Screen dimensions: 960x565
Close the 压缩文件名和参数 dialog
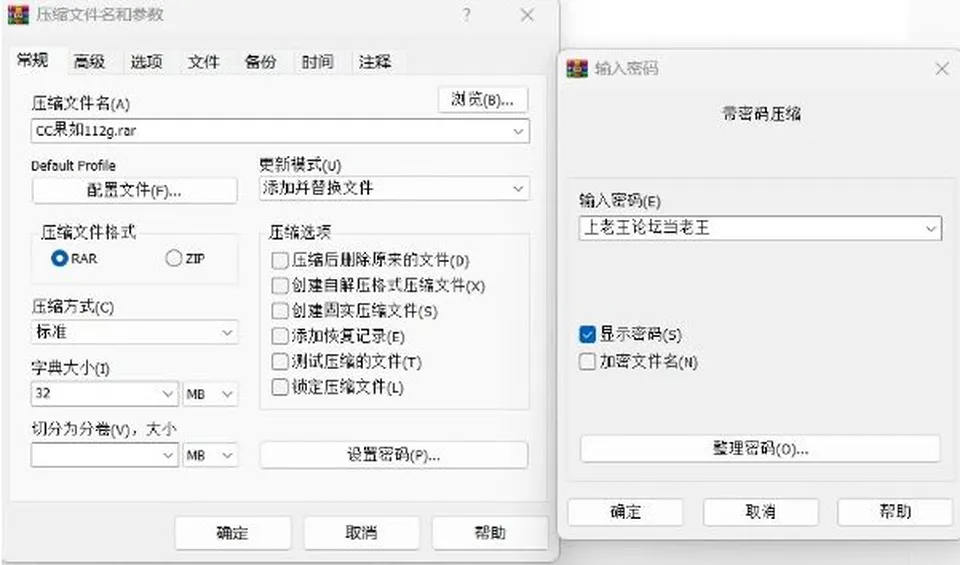point(527,15)
